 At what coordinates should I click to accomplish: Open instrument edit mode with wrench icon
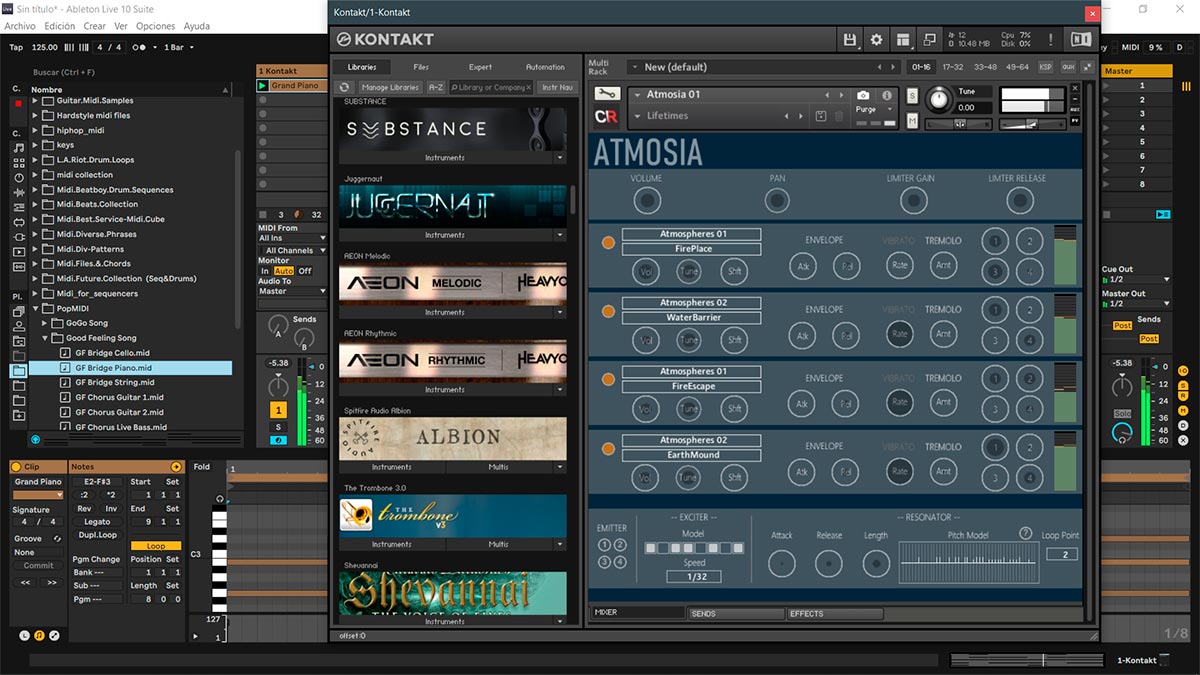point(606,94)
